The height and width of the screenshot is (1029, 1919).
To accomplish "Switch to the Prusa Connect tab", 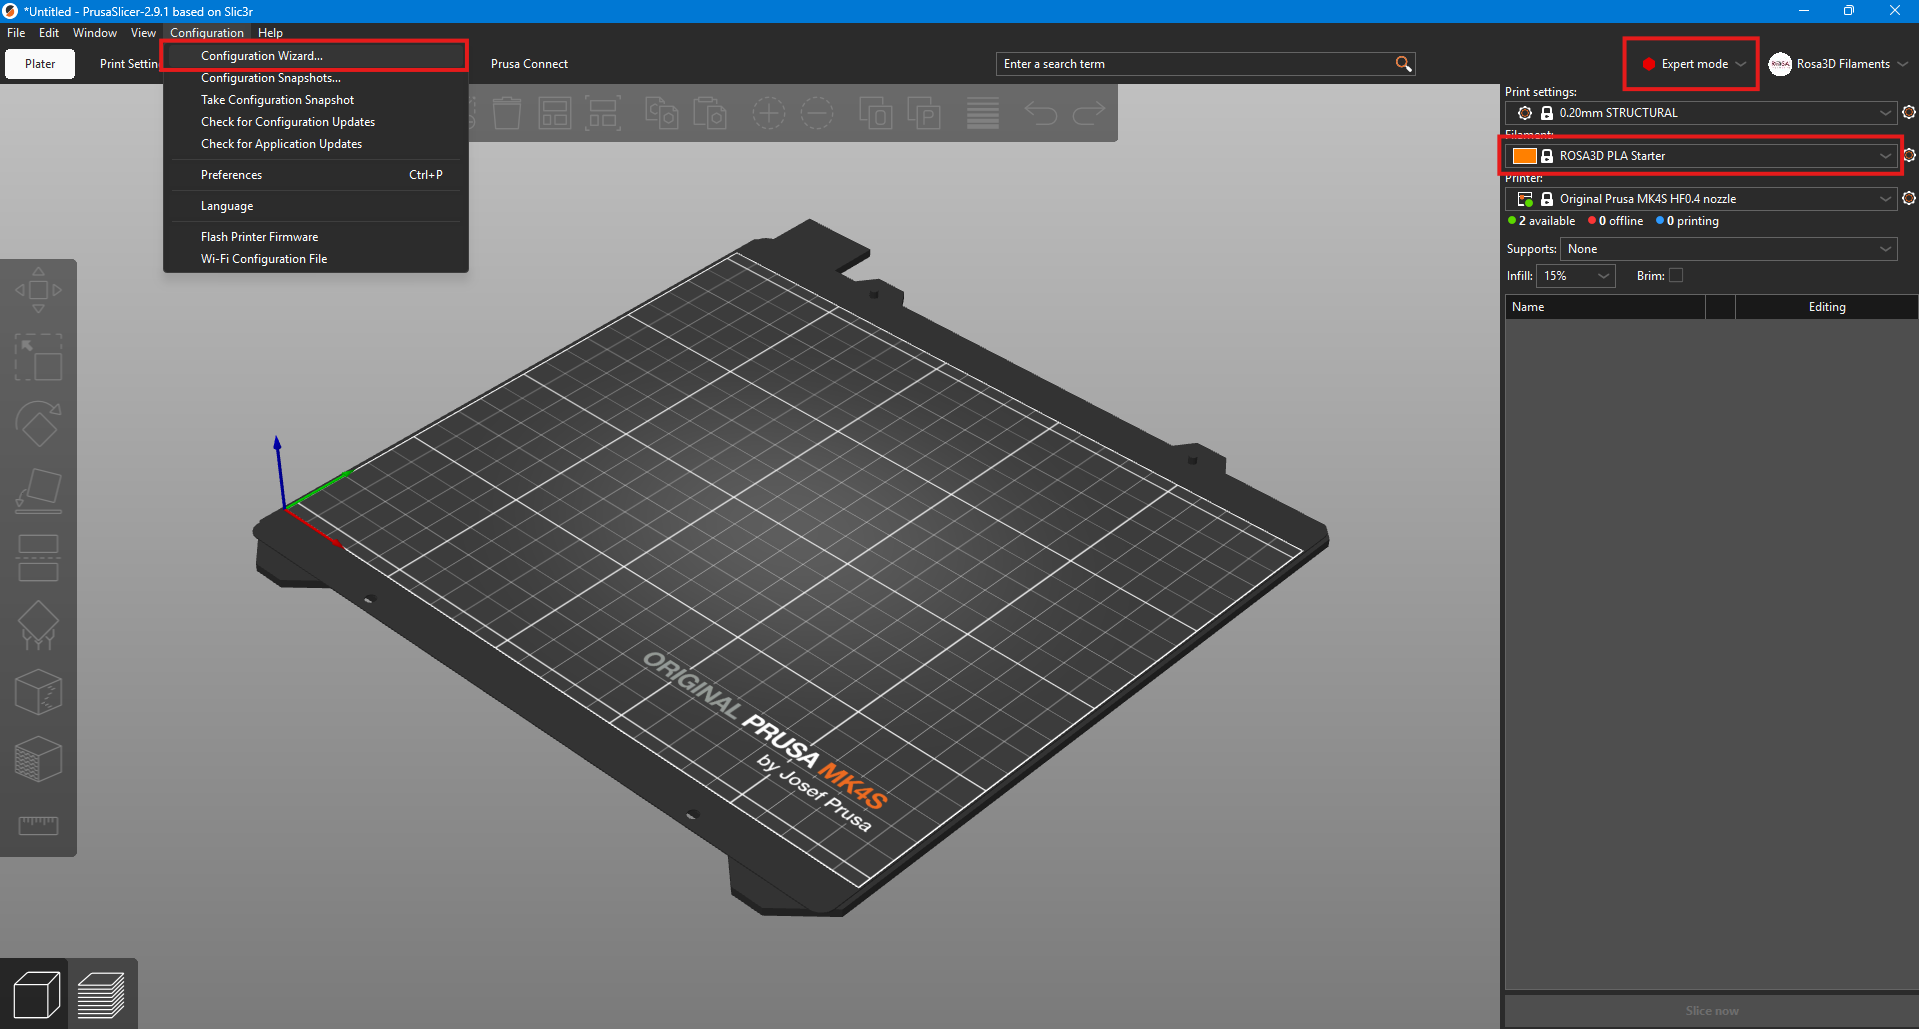I will (x=529, y=64).
